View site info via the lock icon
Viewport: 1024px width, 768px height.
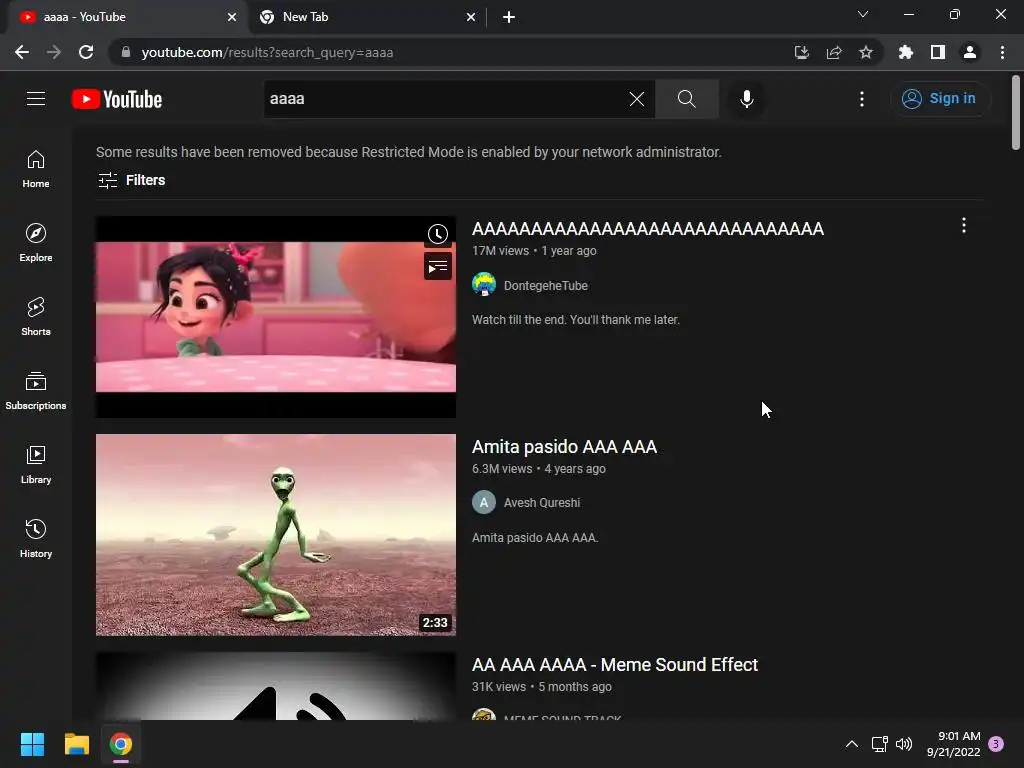[126, 52]
